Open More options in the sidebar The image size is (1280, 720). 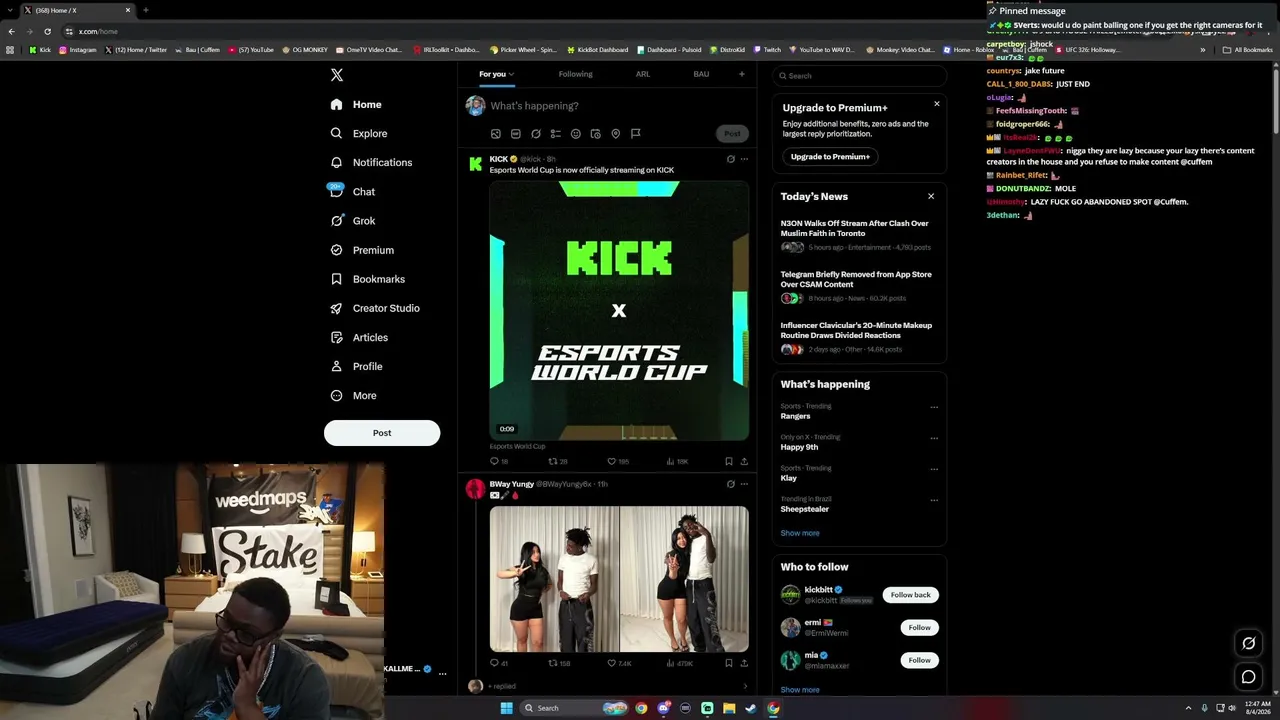(353, 396)
